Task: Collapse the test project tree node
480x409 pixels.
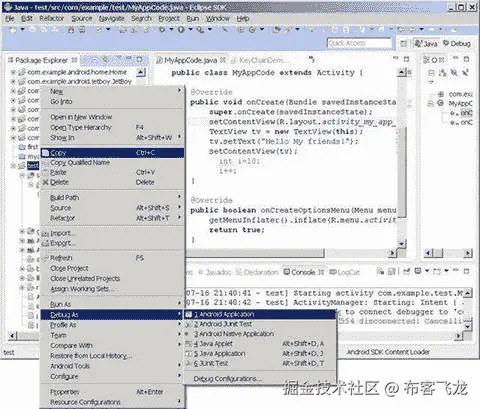Action: coord(13,166)
